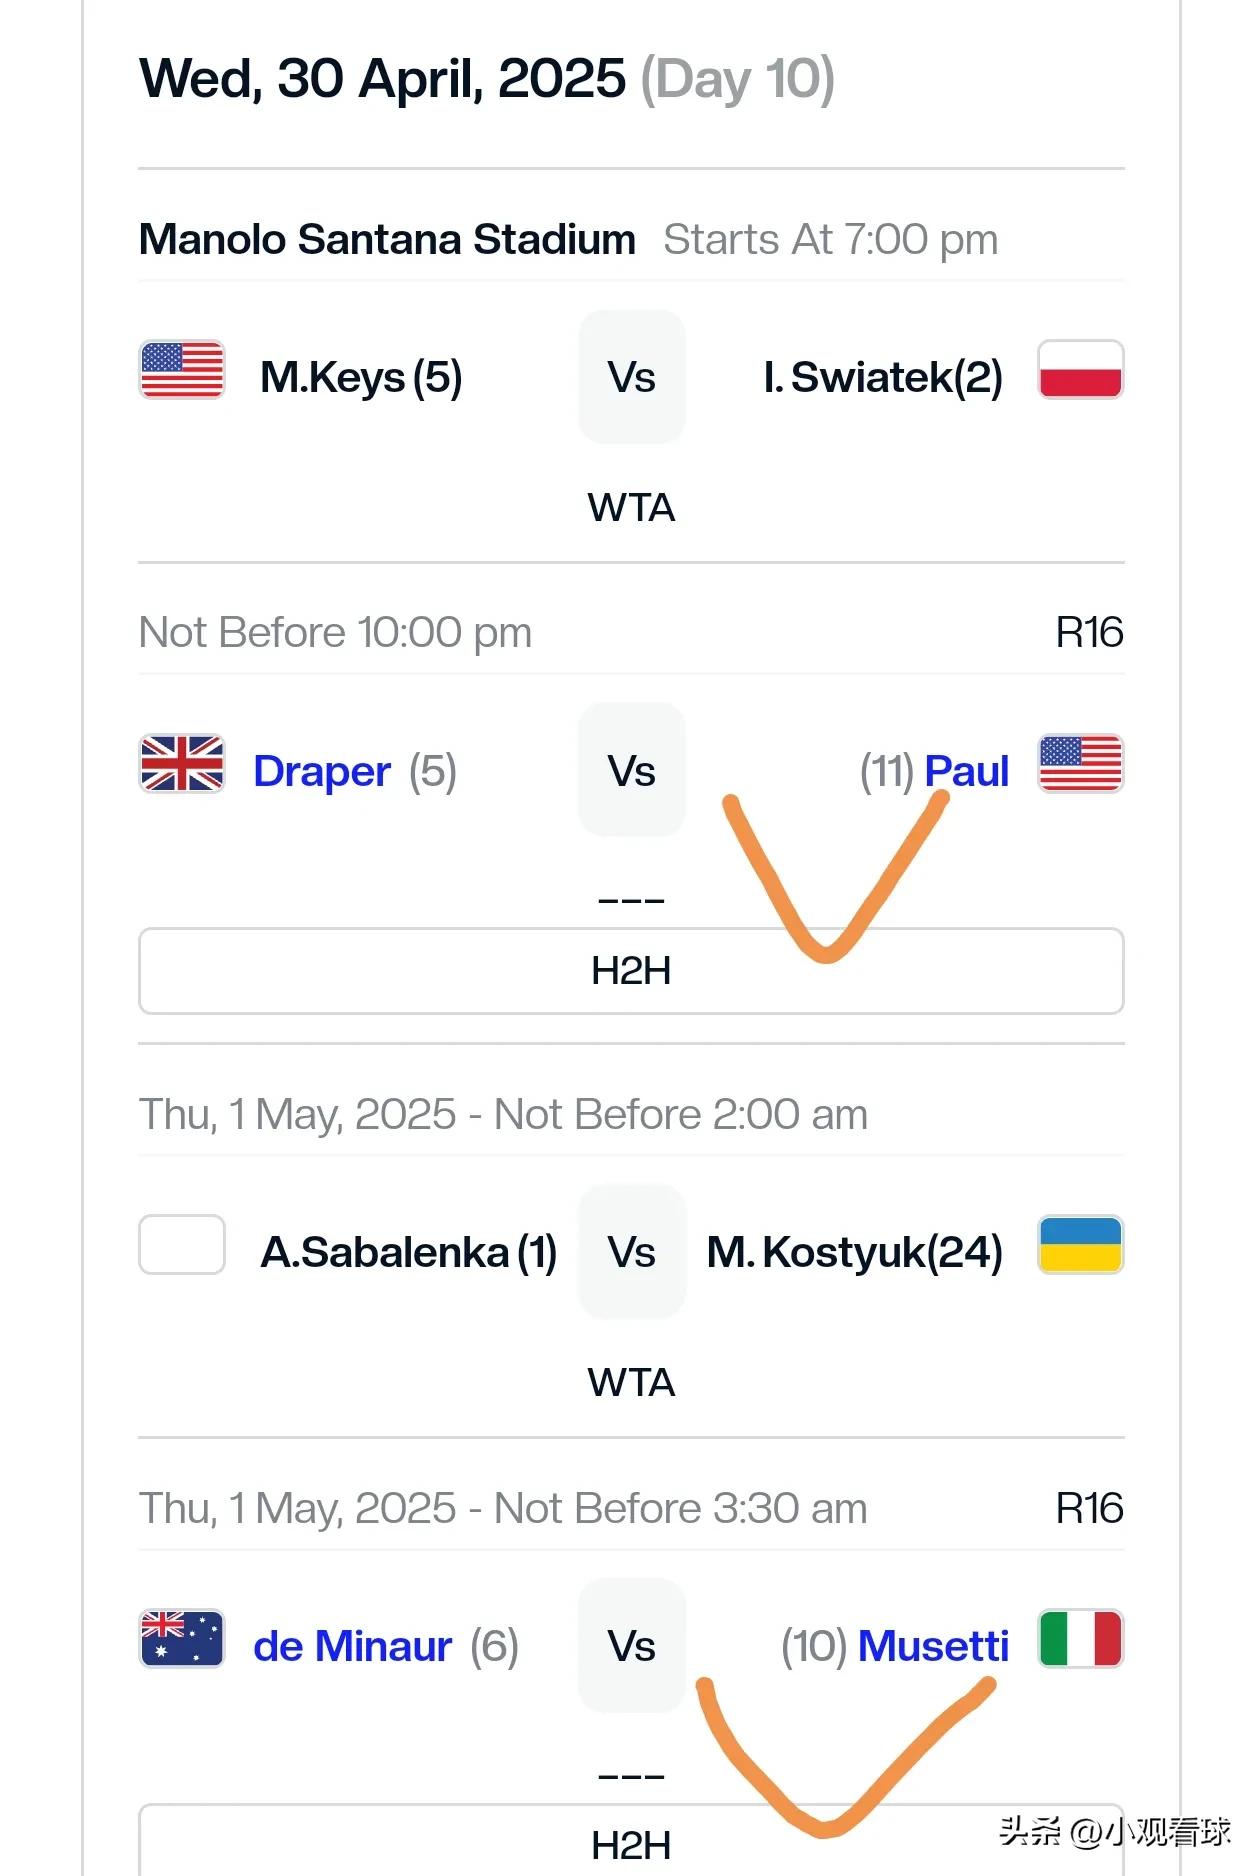Open H2H for Draper vs Paul
This screenshot has height=1876, width=1260.
(631, 971)
